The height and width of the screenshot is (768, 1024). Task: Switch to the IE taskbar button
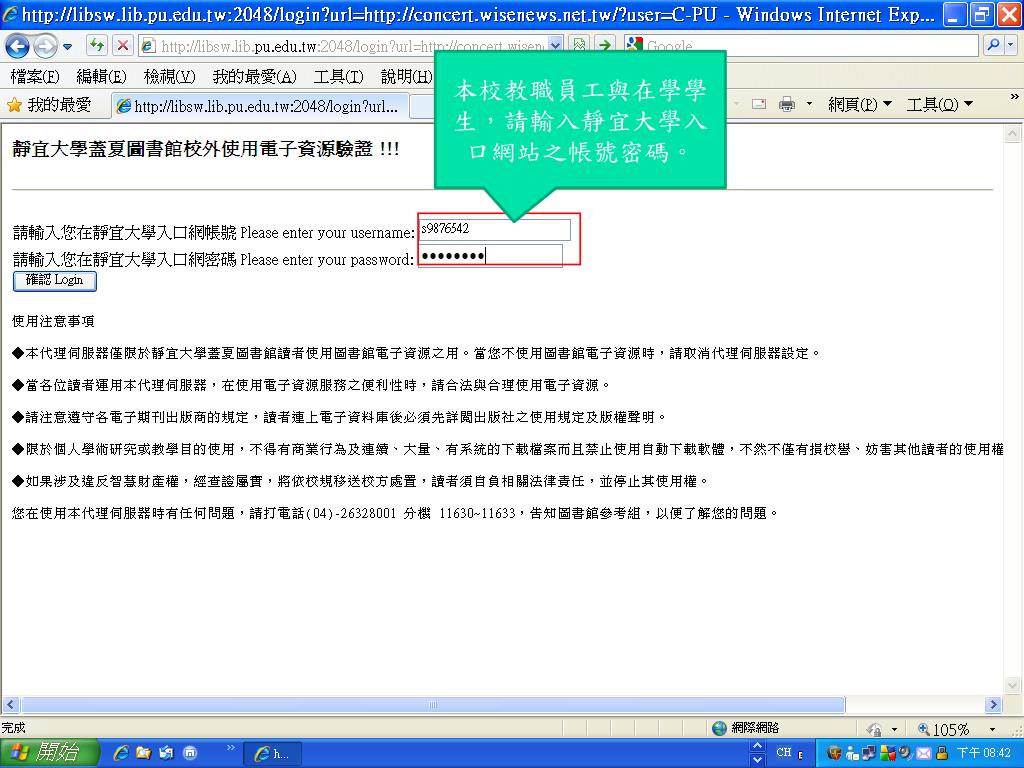point(272,754)
